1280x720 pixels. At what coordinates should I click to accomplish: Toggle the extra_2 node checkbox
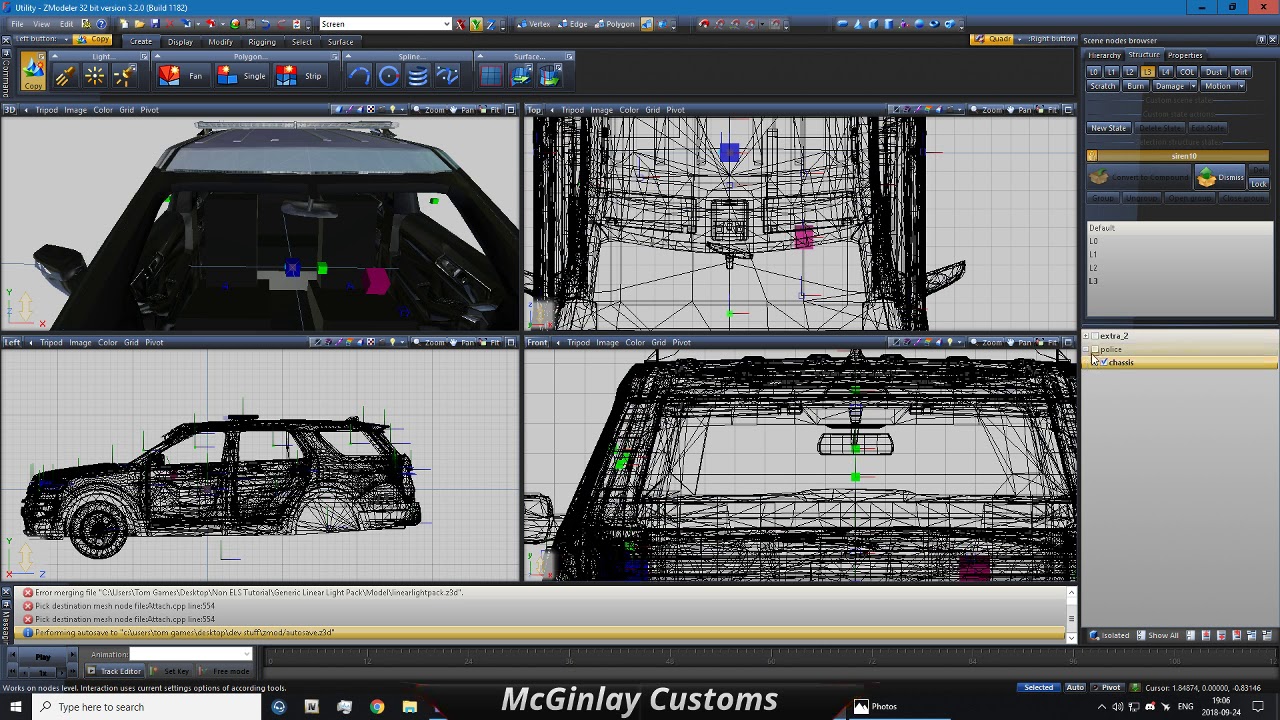(1096, 337)
